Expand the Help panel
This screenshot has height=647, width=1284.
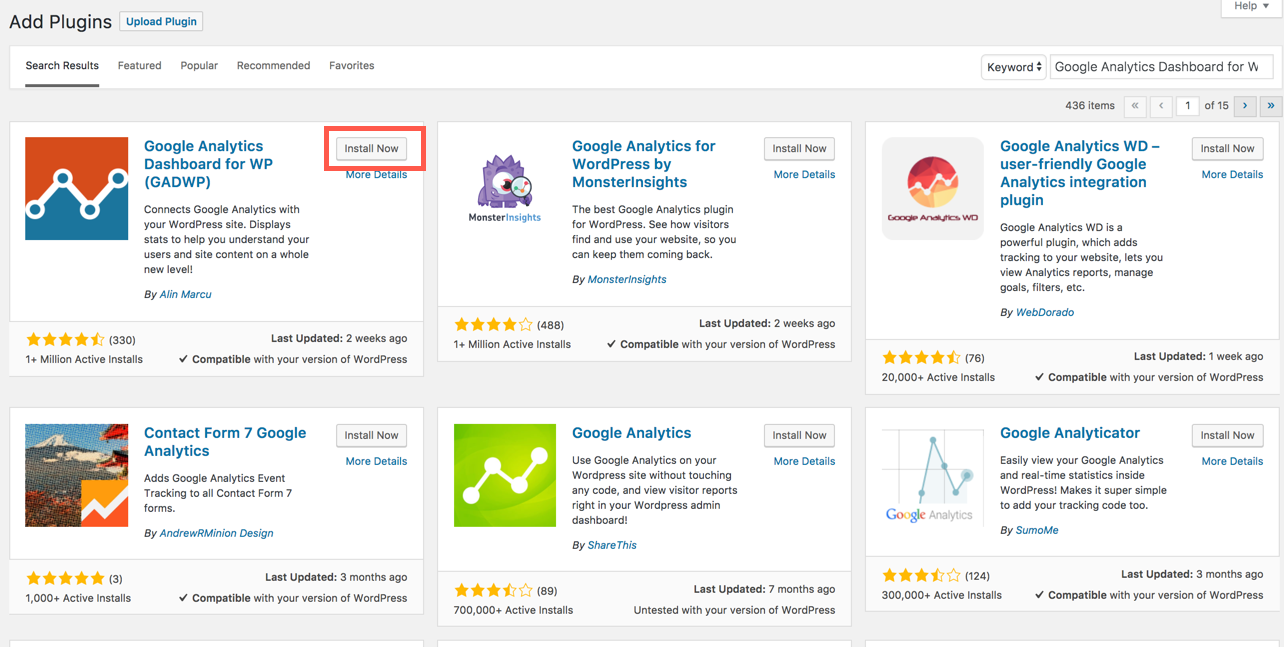[1251, 6]
